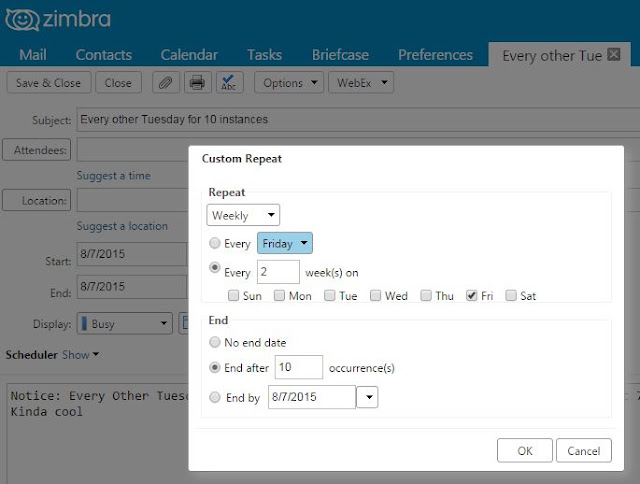The width and height of the screenshot is (640, 484).
Task: Open the Mail tab
Action: click(x=33, y=55)
